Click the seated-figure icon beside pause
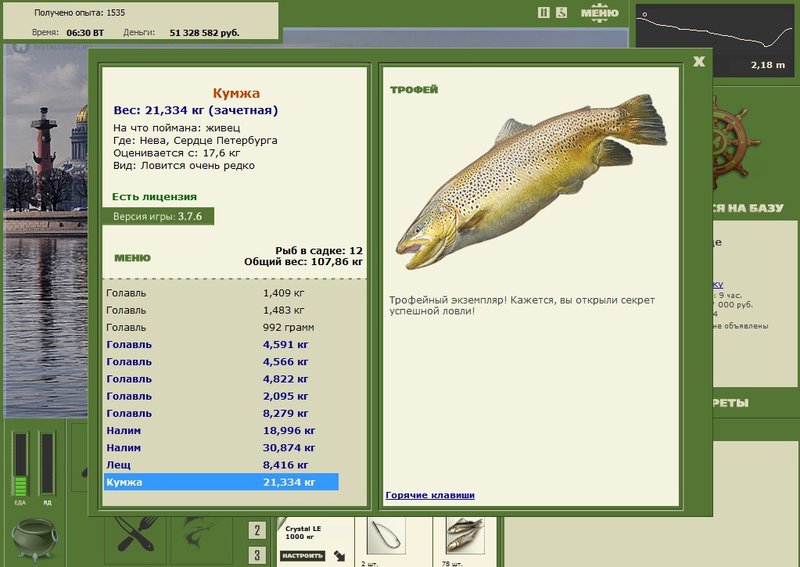This screenshot has height=567, width=800. (x=561, y=13)
